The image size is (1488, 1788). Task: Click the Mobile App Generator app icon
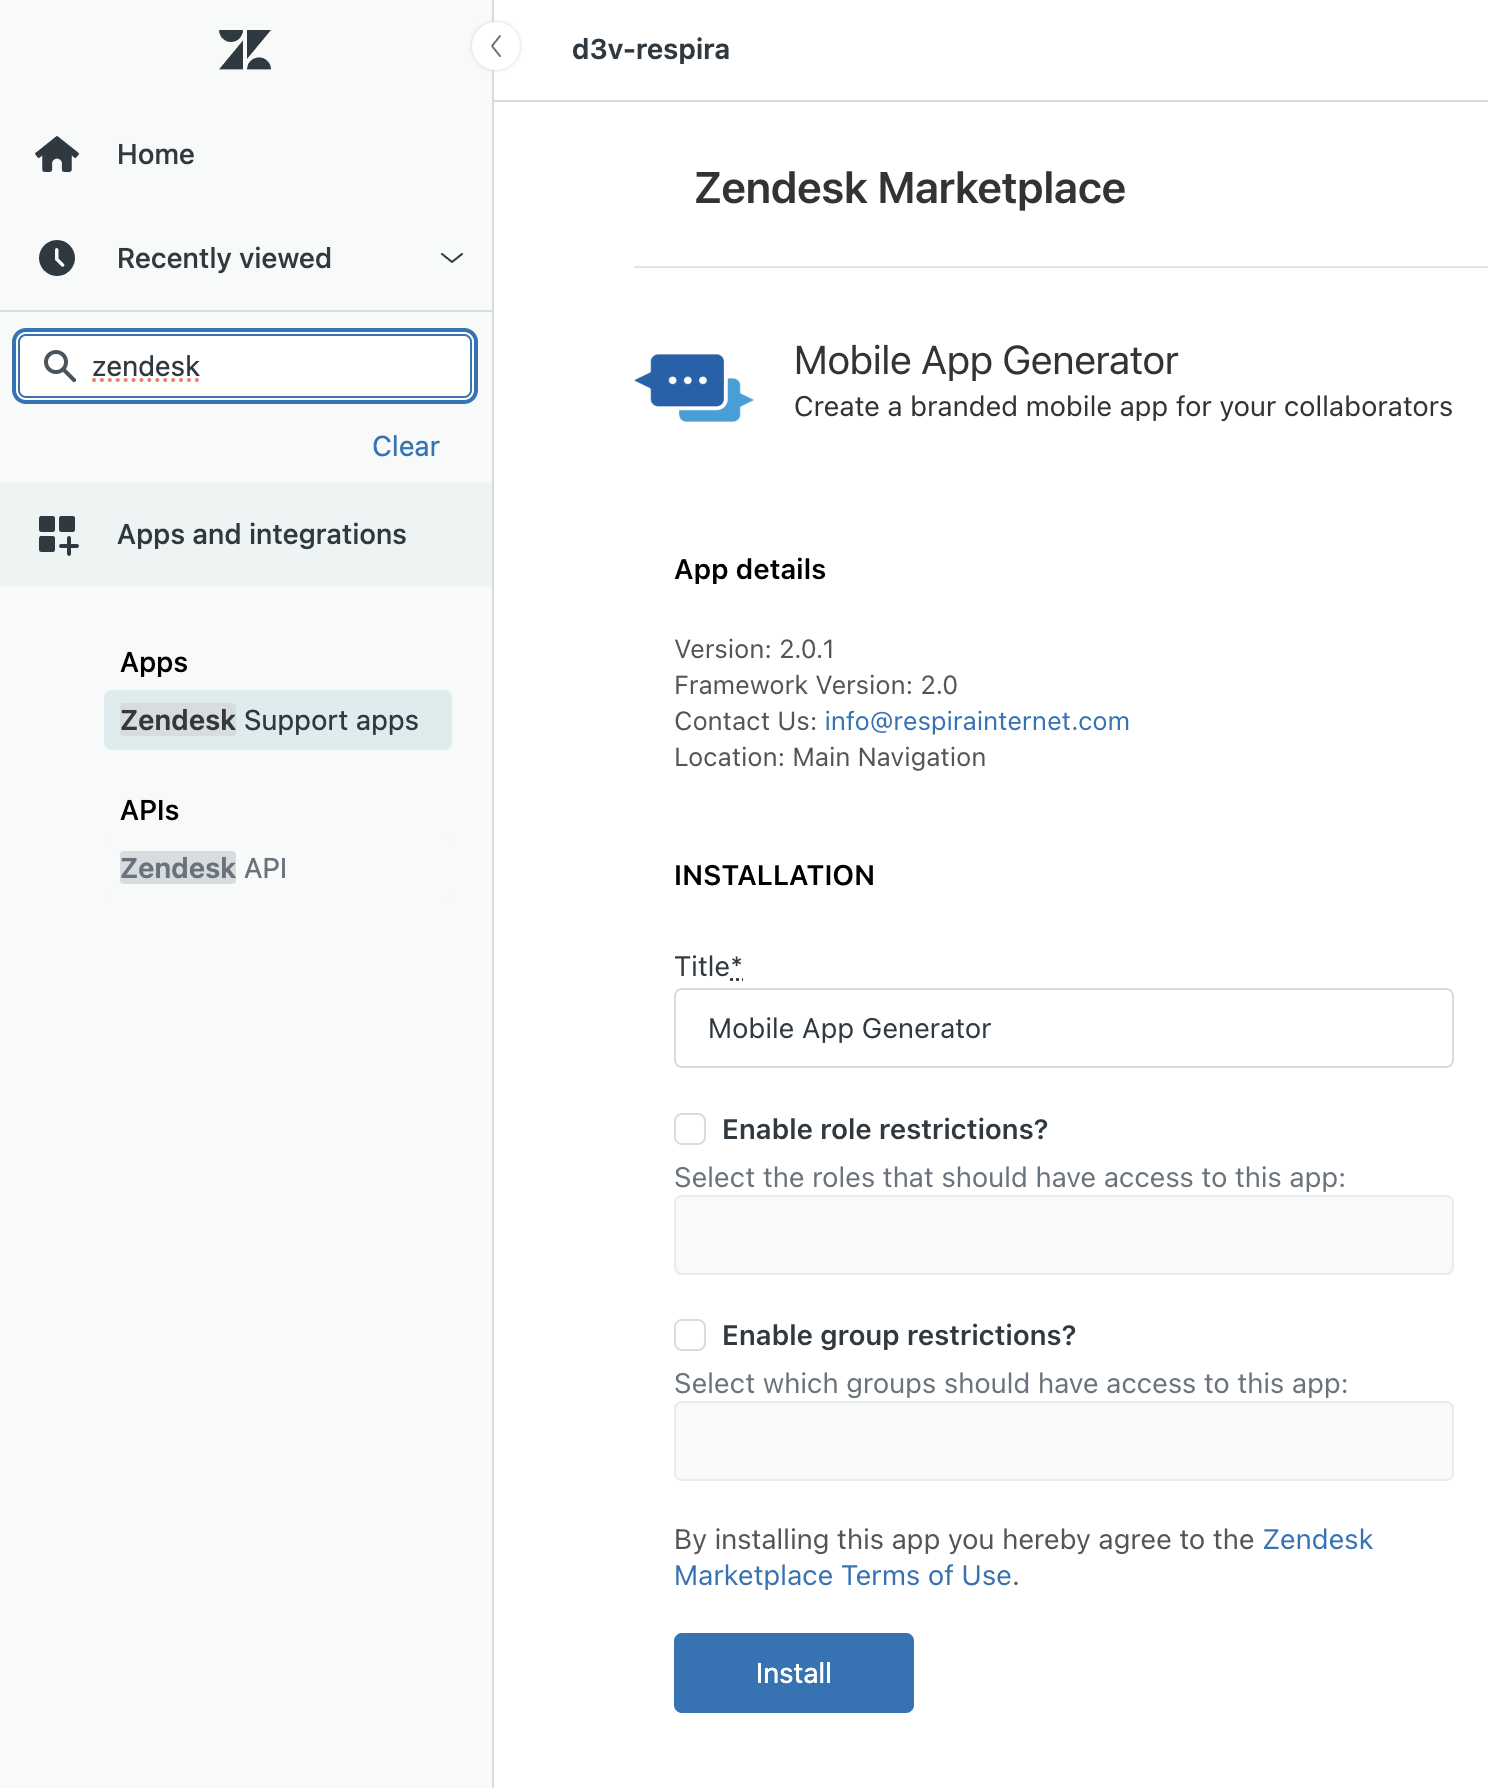[x=694, y=386]
